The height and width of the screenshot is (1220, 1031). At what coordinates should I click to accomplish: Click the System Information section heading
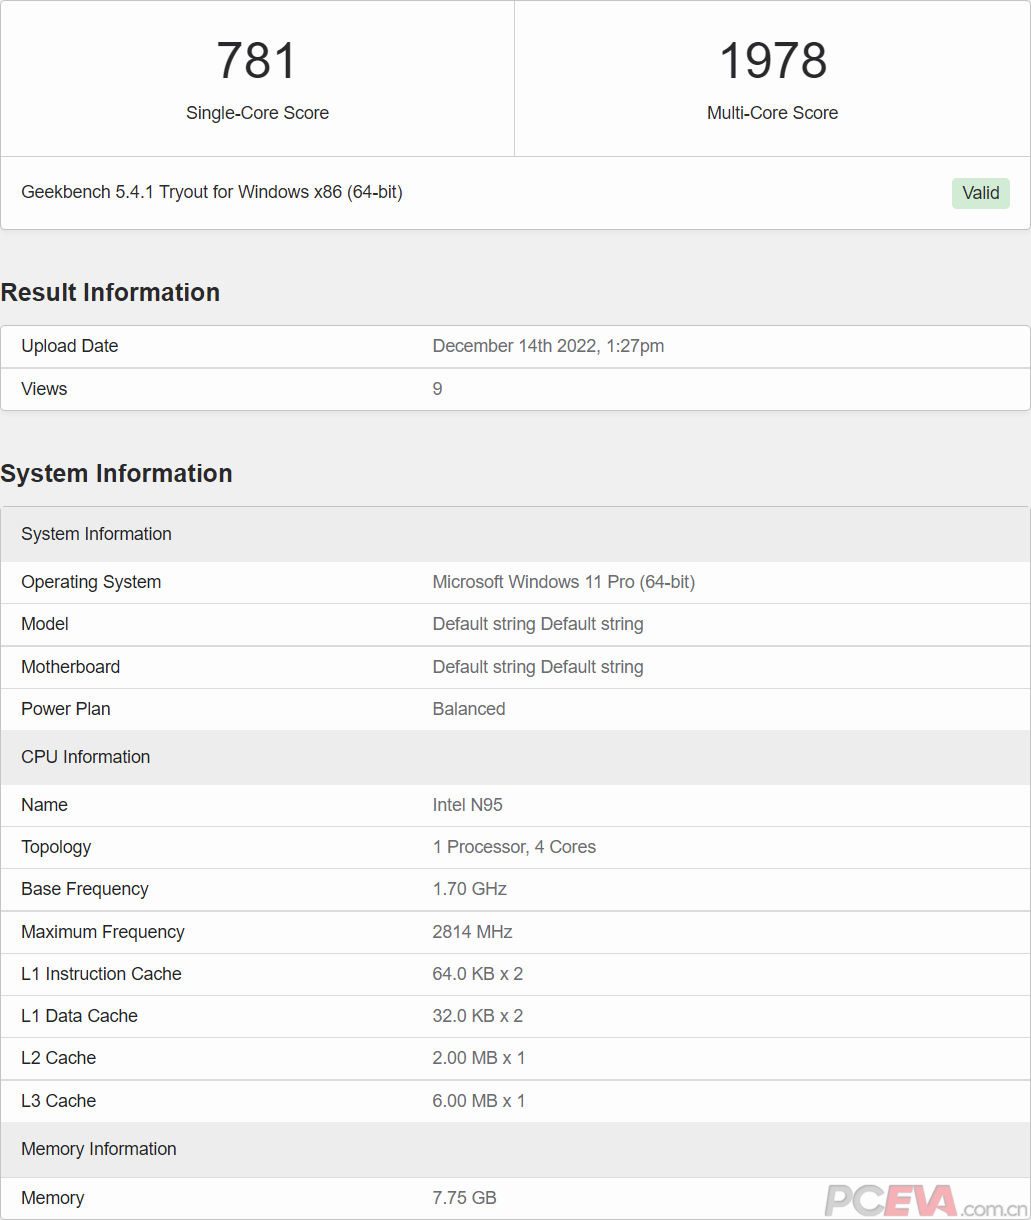(116, 473)
